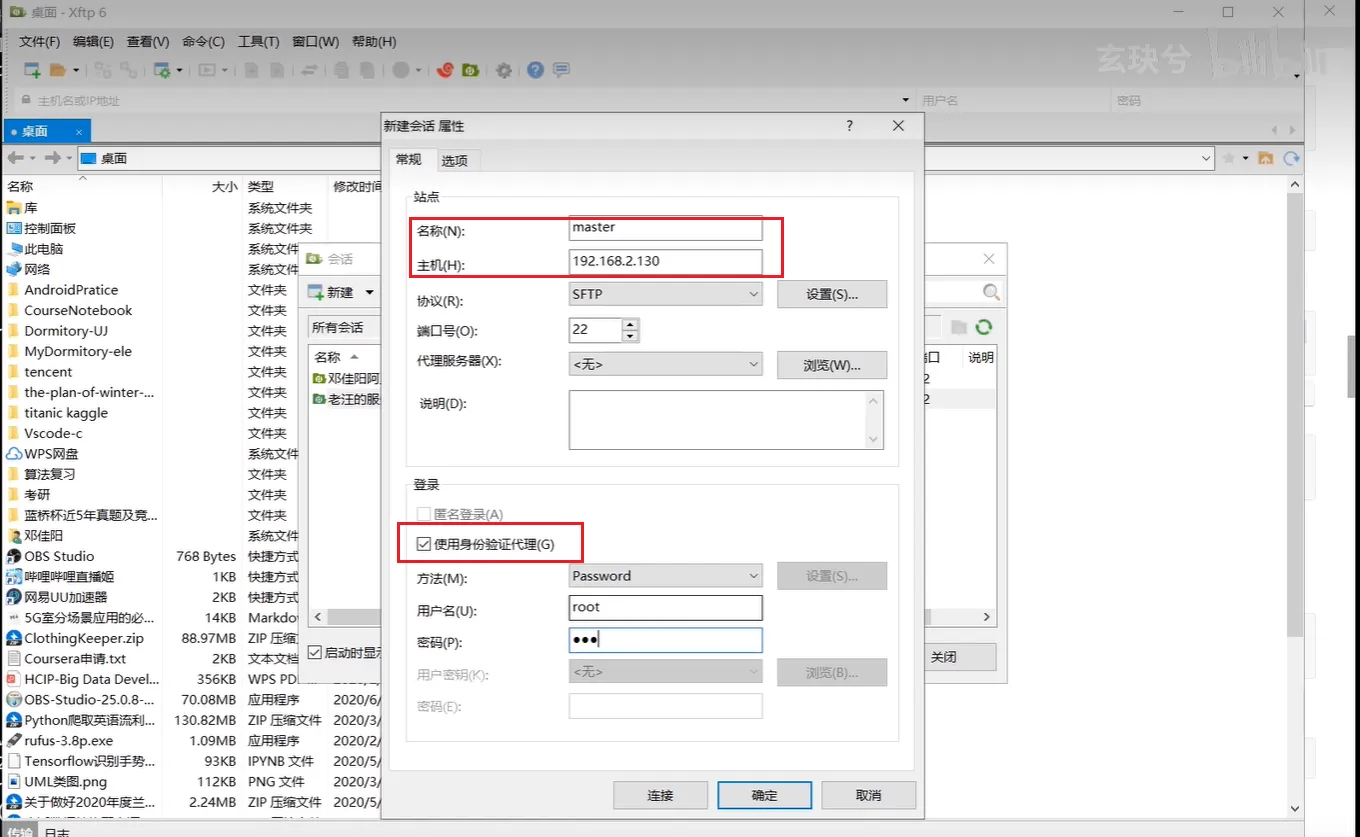Increase the port number with the up arrow

click(x=630, y=324)
